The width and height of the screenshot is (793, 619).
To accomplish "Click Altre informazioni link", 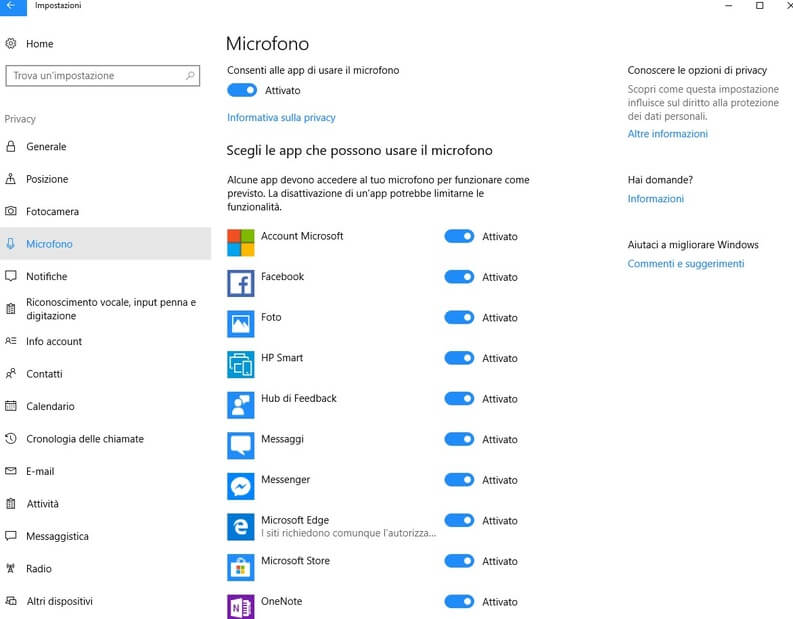I will click(668, 134).
